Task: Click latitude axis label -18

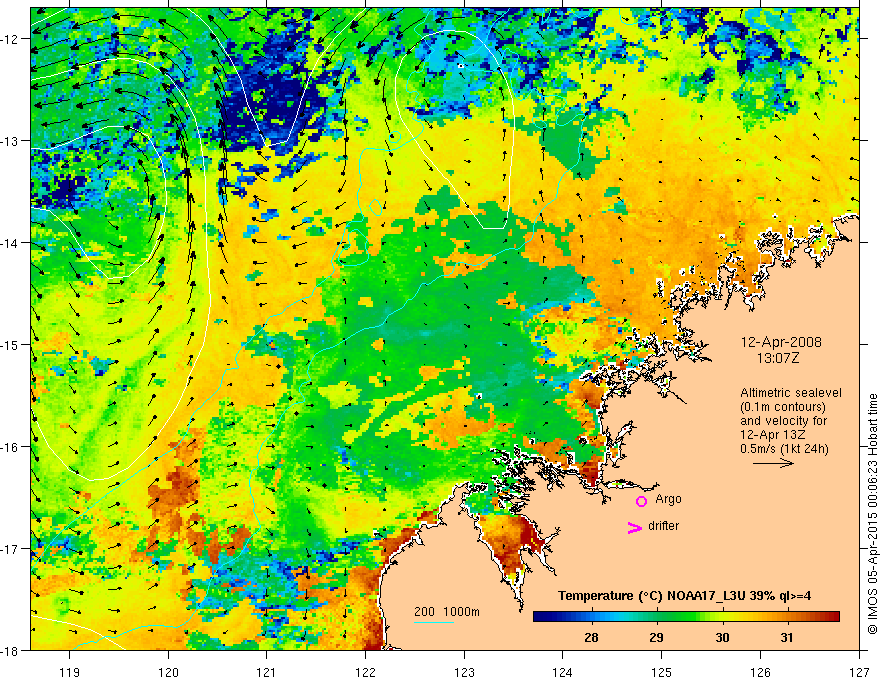Action: (x=11, y=650)
